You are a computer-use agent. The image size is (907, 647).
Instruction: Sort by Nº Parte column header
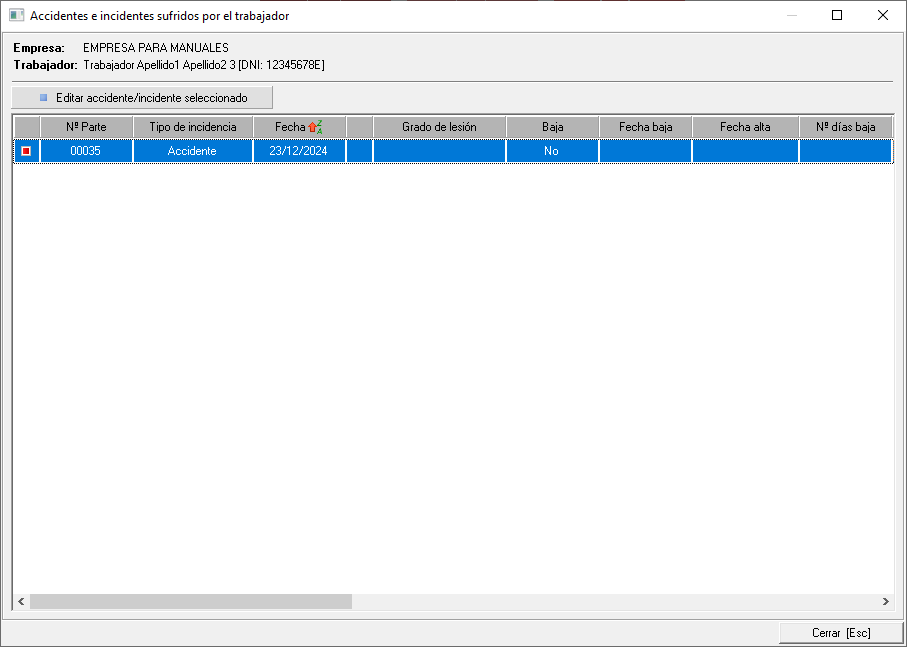pyautogui.click(x=86, y=127)
